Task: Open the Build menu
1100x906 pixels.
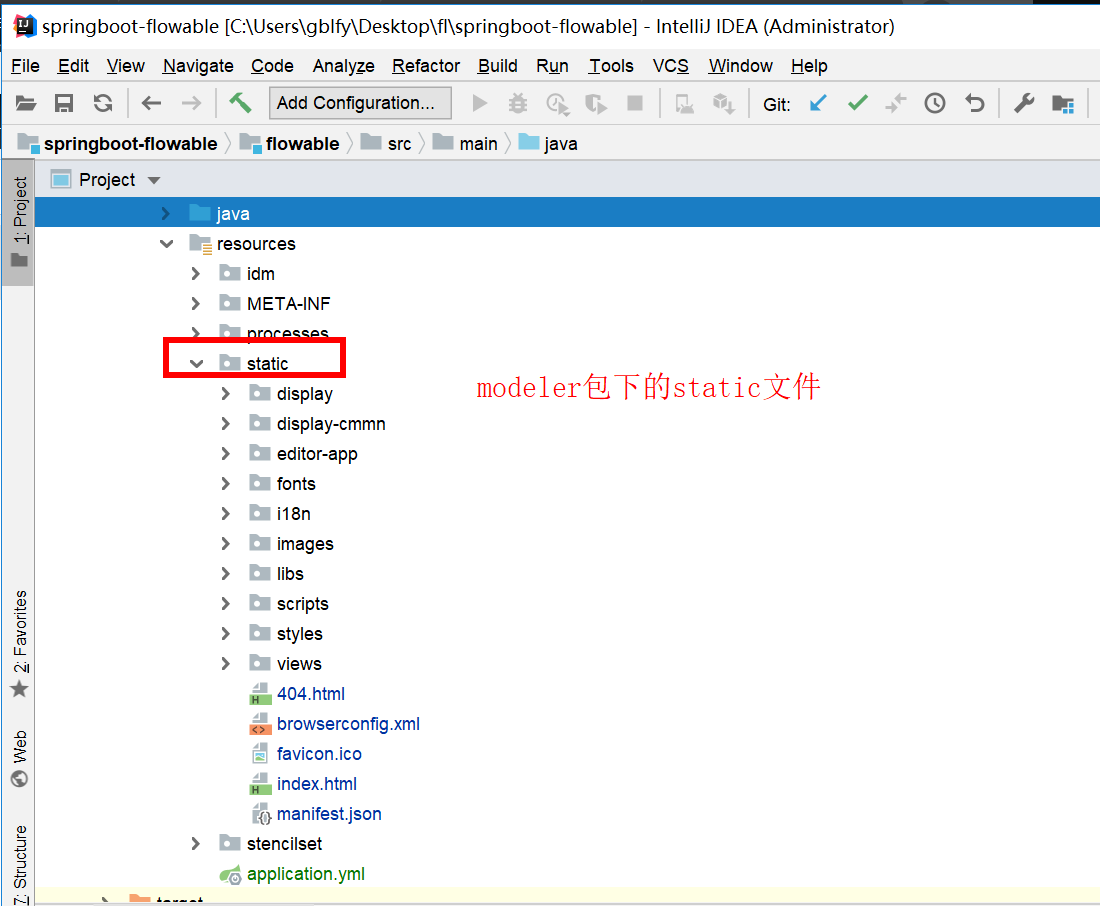Action: [x=497, y=66]
